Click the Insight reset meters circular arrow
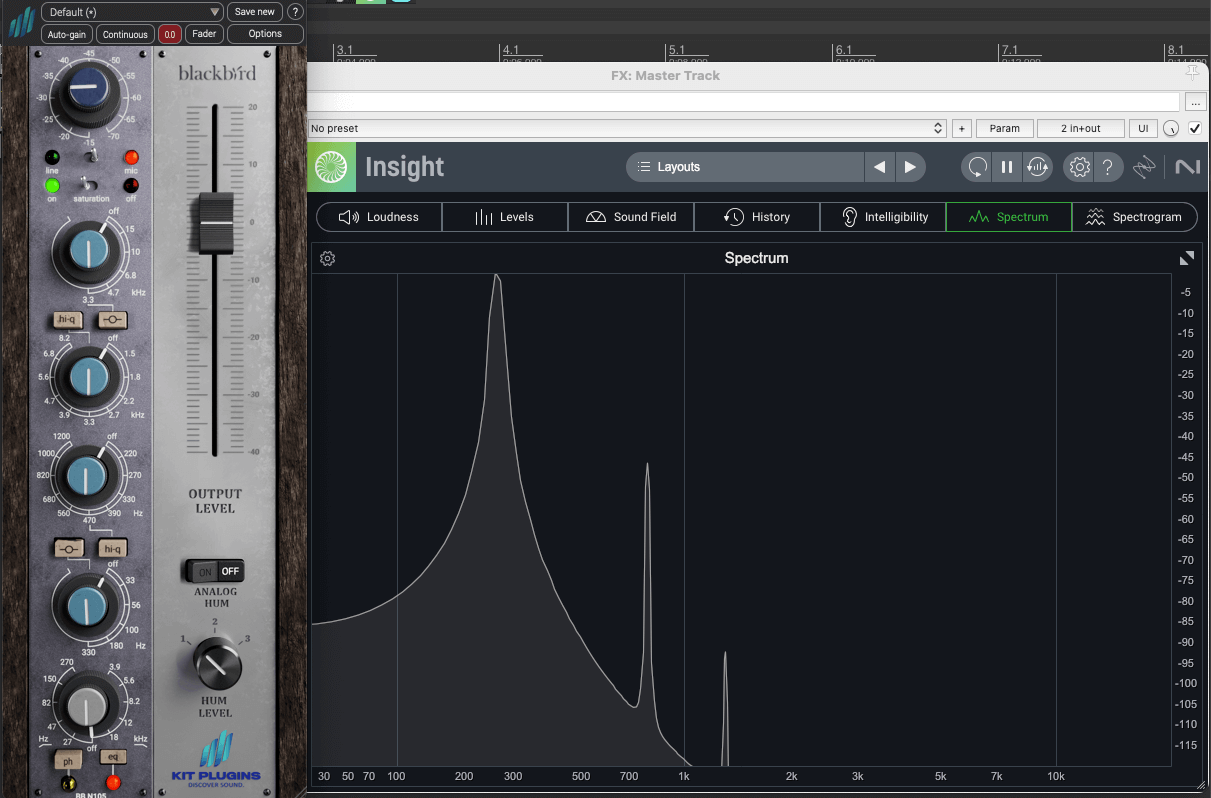 (977, 167)
